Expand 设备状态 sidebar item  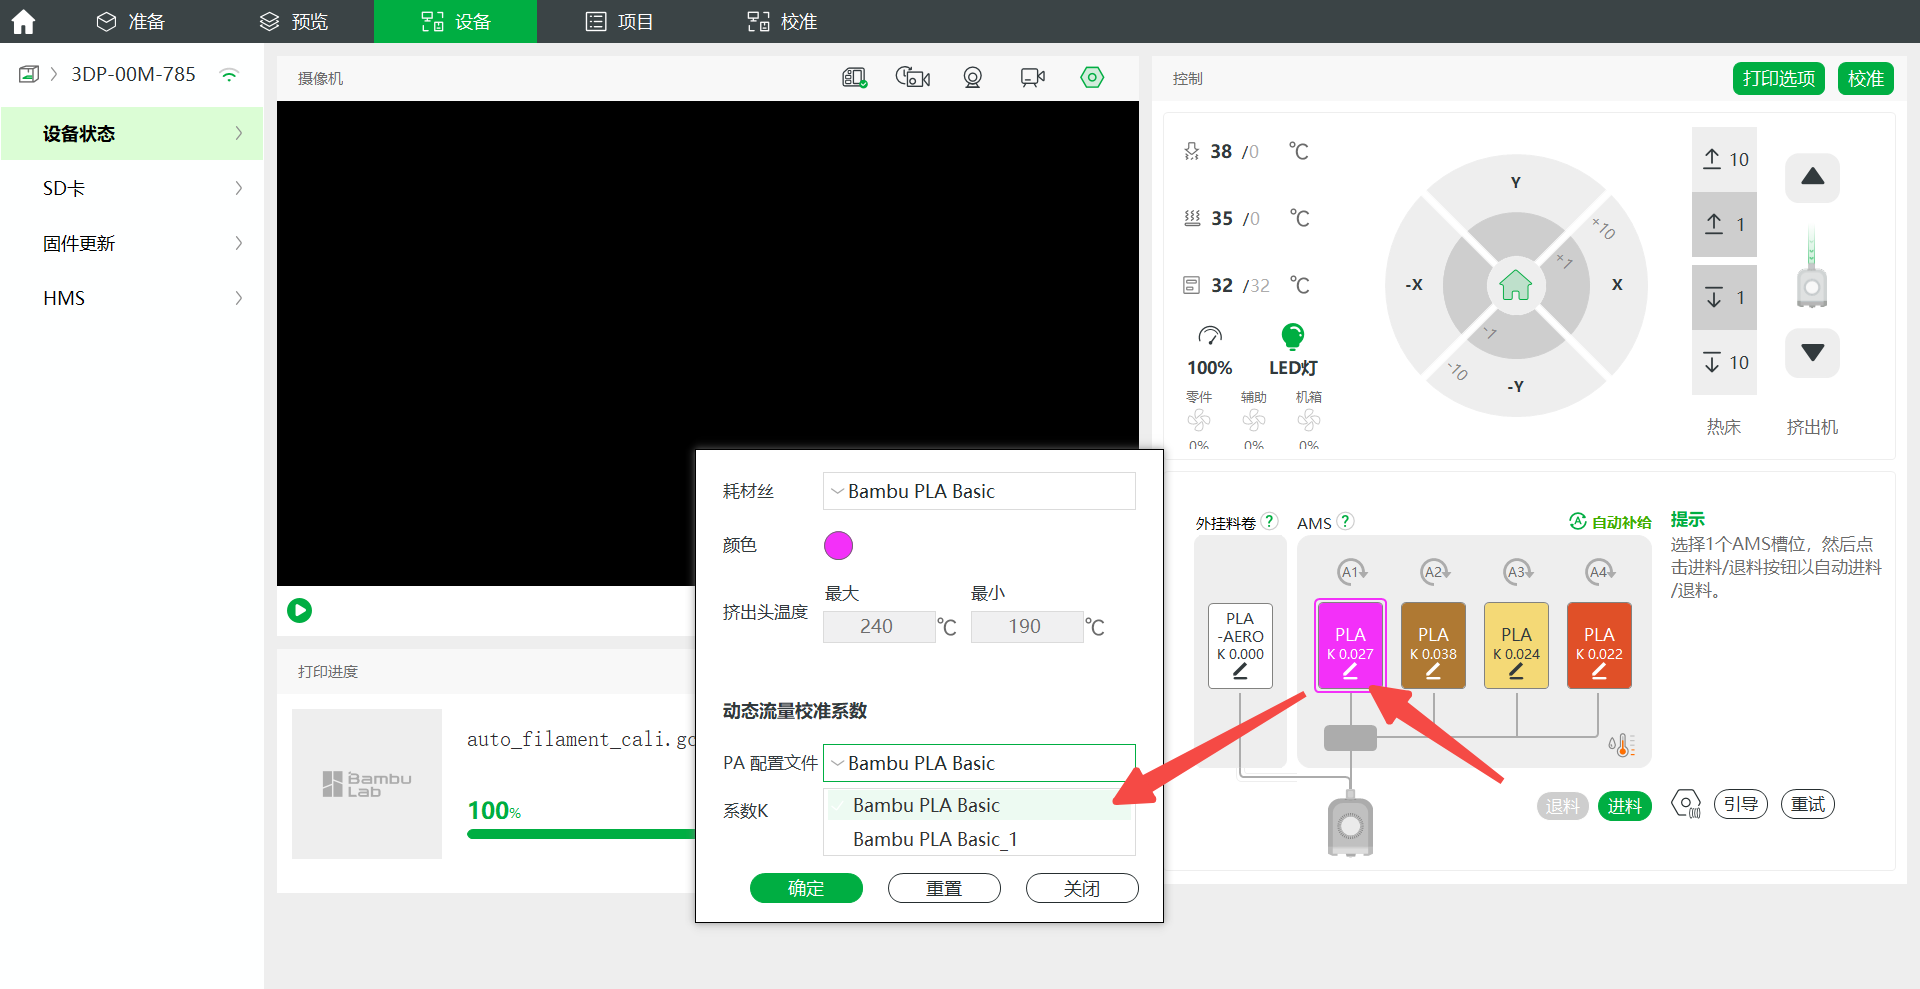(x=132, y=133)
